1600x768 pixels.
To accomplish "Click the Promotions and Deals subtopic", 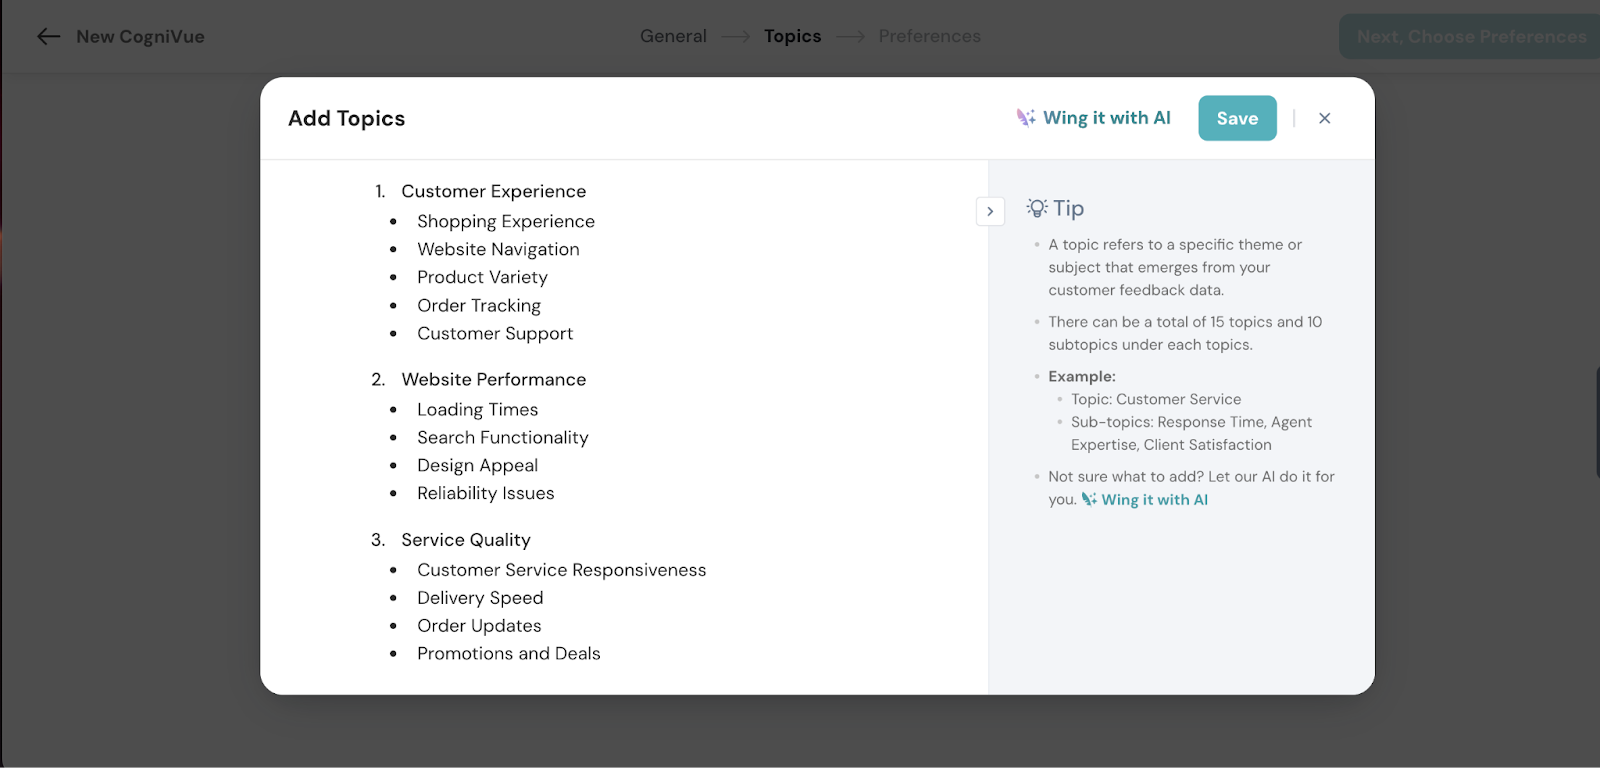I will [x=508, y=654].
